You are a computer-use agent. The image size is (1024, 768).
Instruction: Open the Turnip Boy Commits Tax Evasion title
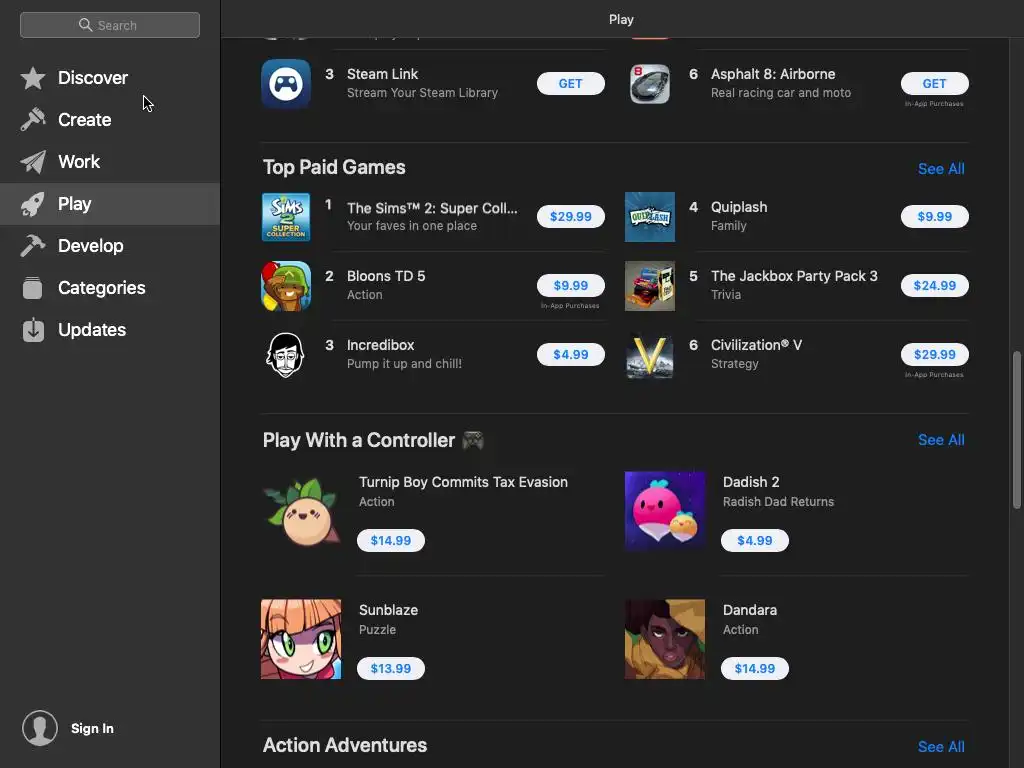[463, 483]
